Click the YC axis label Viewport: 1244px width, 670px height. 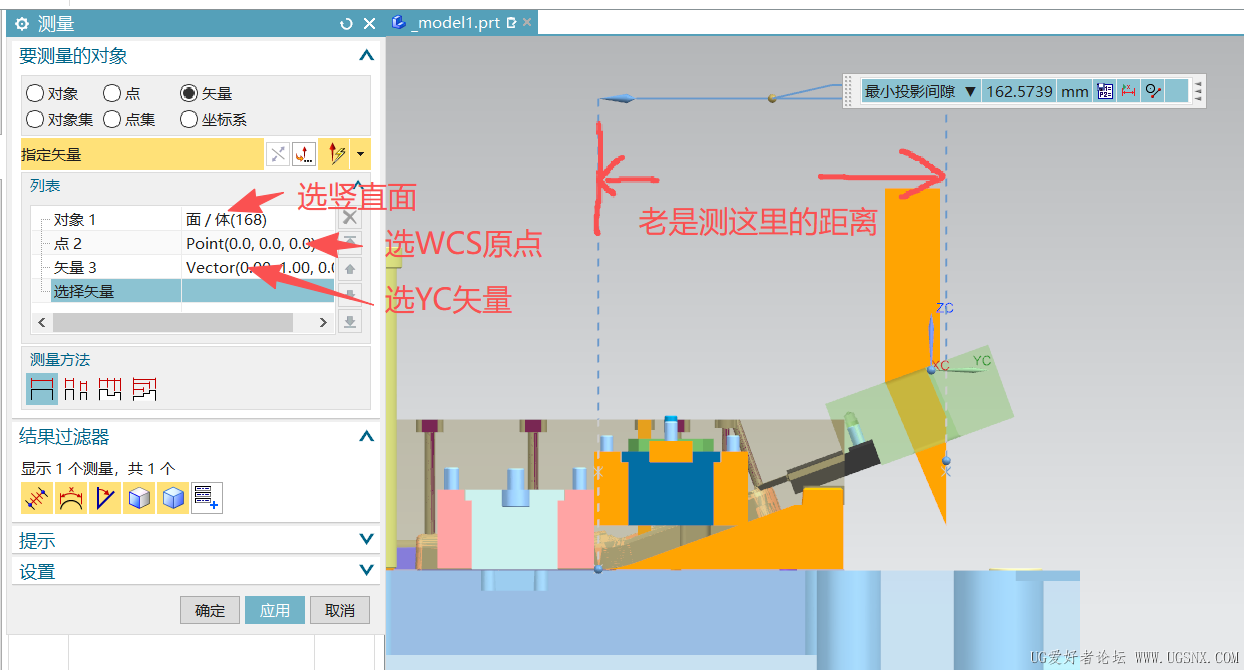pos(982,360)
